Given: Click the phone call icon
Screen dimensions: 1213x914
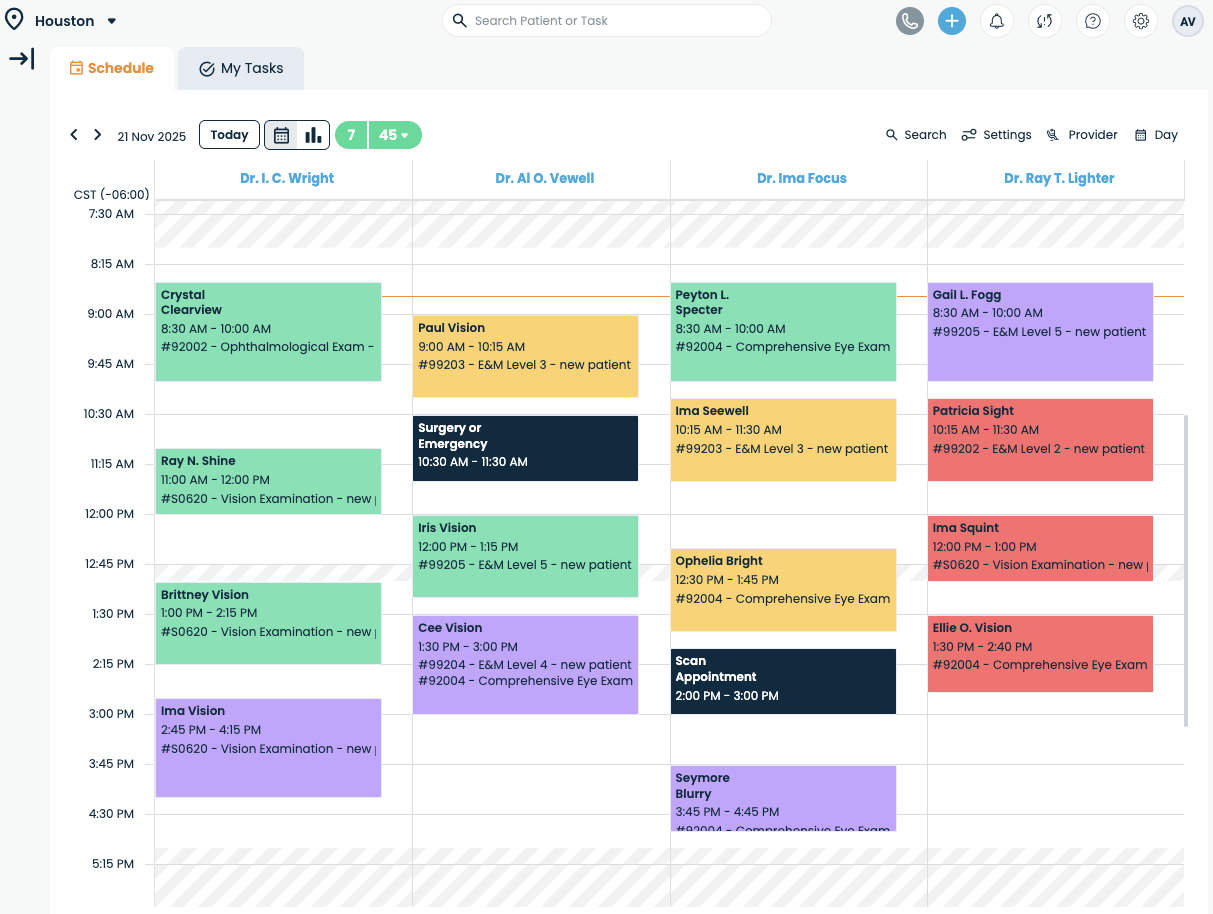Looking at the screenshot, I should tap(909, 21).
